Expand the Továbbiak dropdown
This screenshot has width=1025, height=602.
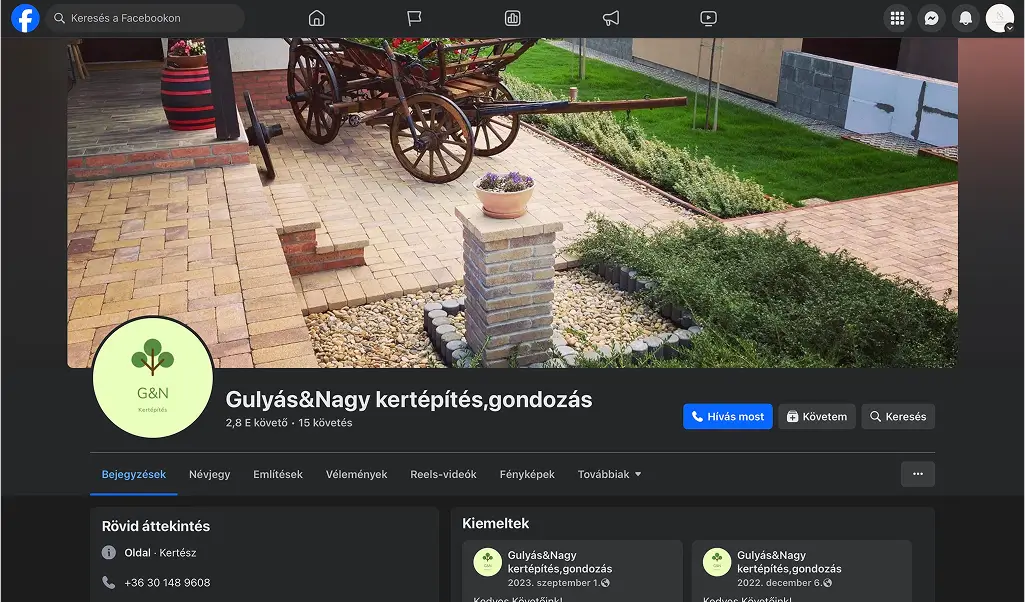609,475
